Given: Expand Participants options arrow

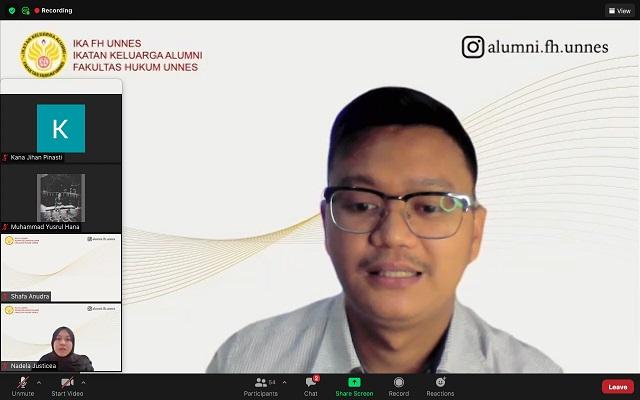Looking at the screenshot, I should click(284, 382).
